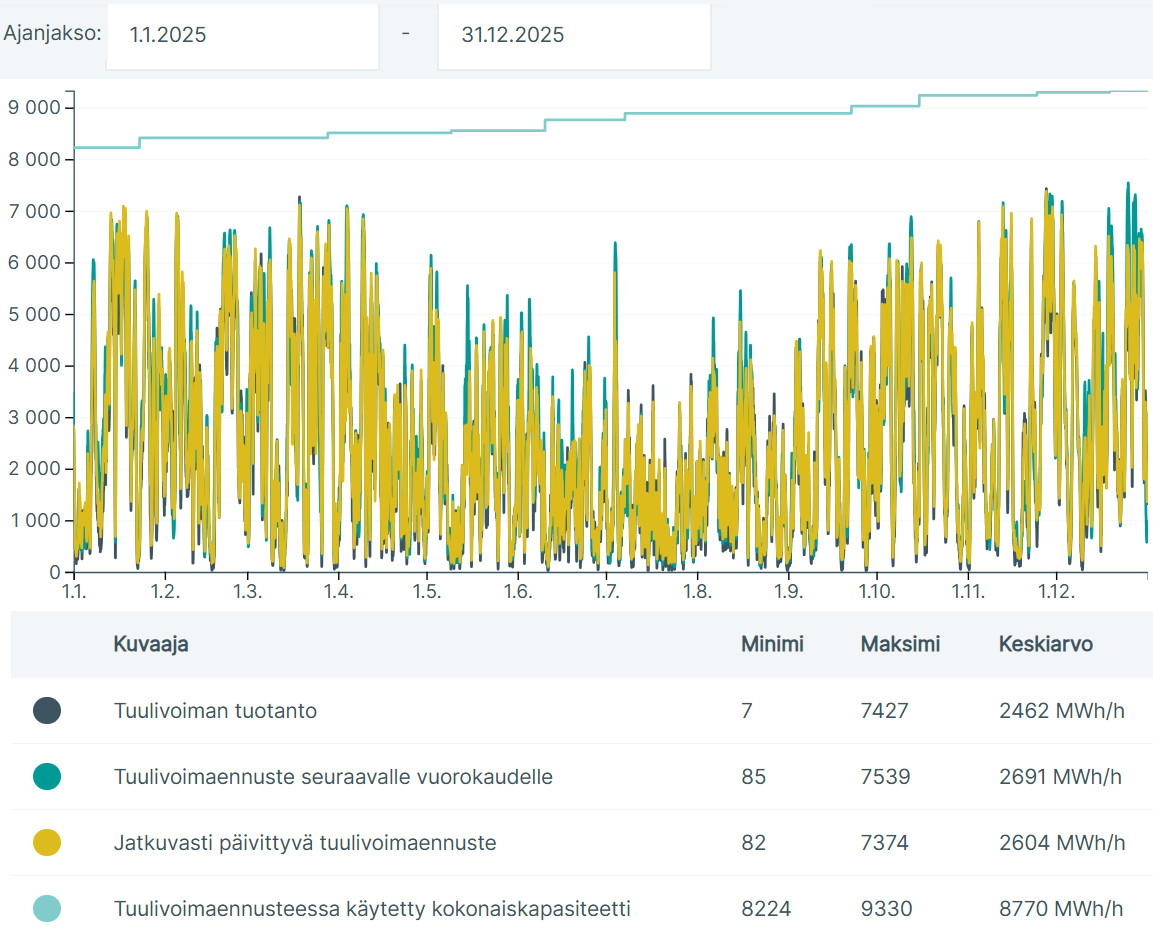Select the Tuulivoiman tuotanto legend label

tap(215, 711)
